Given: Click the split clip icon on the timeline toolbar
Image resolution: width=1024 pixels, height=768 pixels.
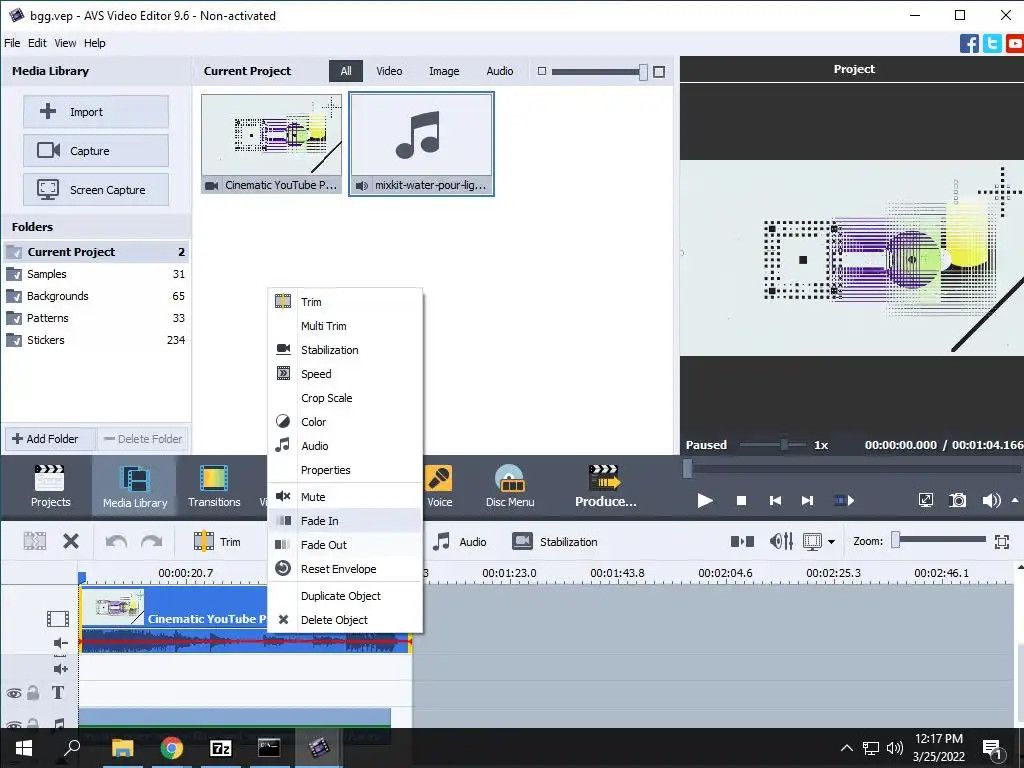Looking at the screenshot, I should (x=35, y=541).
